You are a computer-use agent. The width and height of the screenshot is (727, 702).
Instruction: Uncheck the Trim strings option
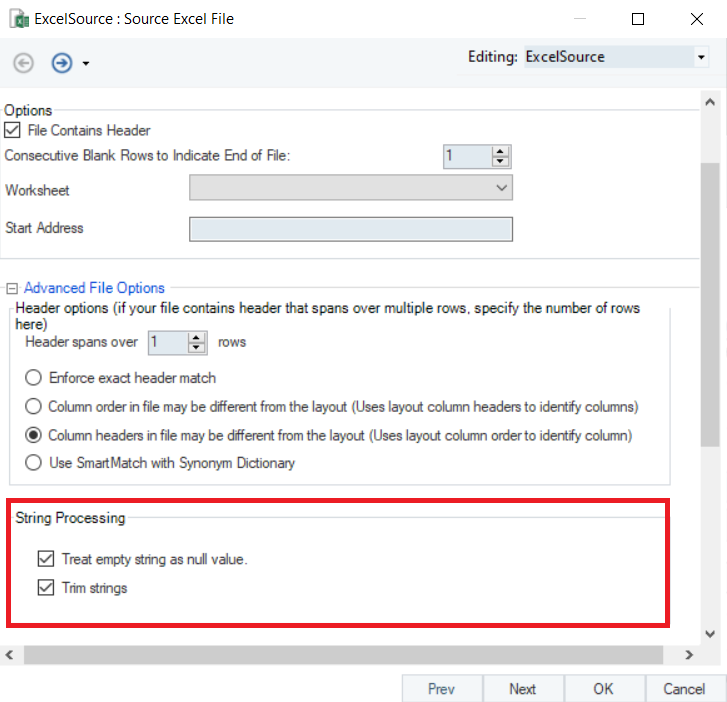[x=45, y=588]
